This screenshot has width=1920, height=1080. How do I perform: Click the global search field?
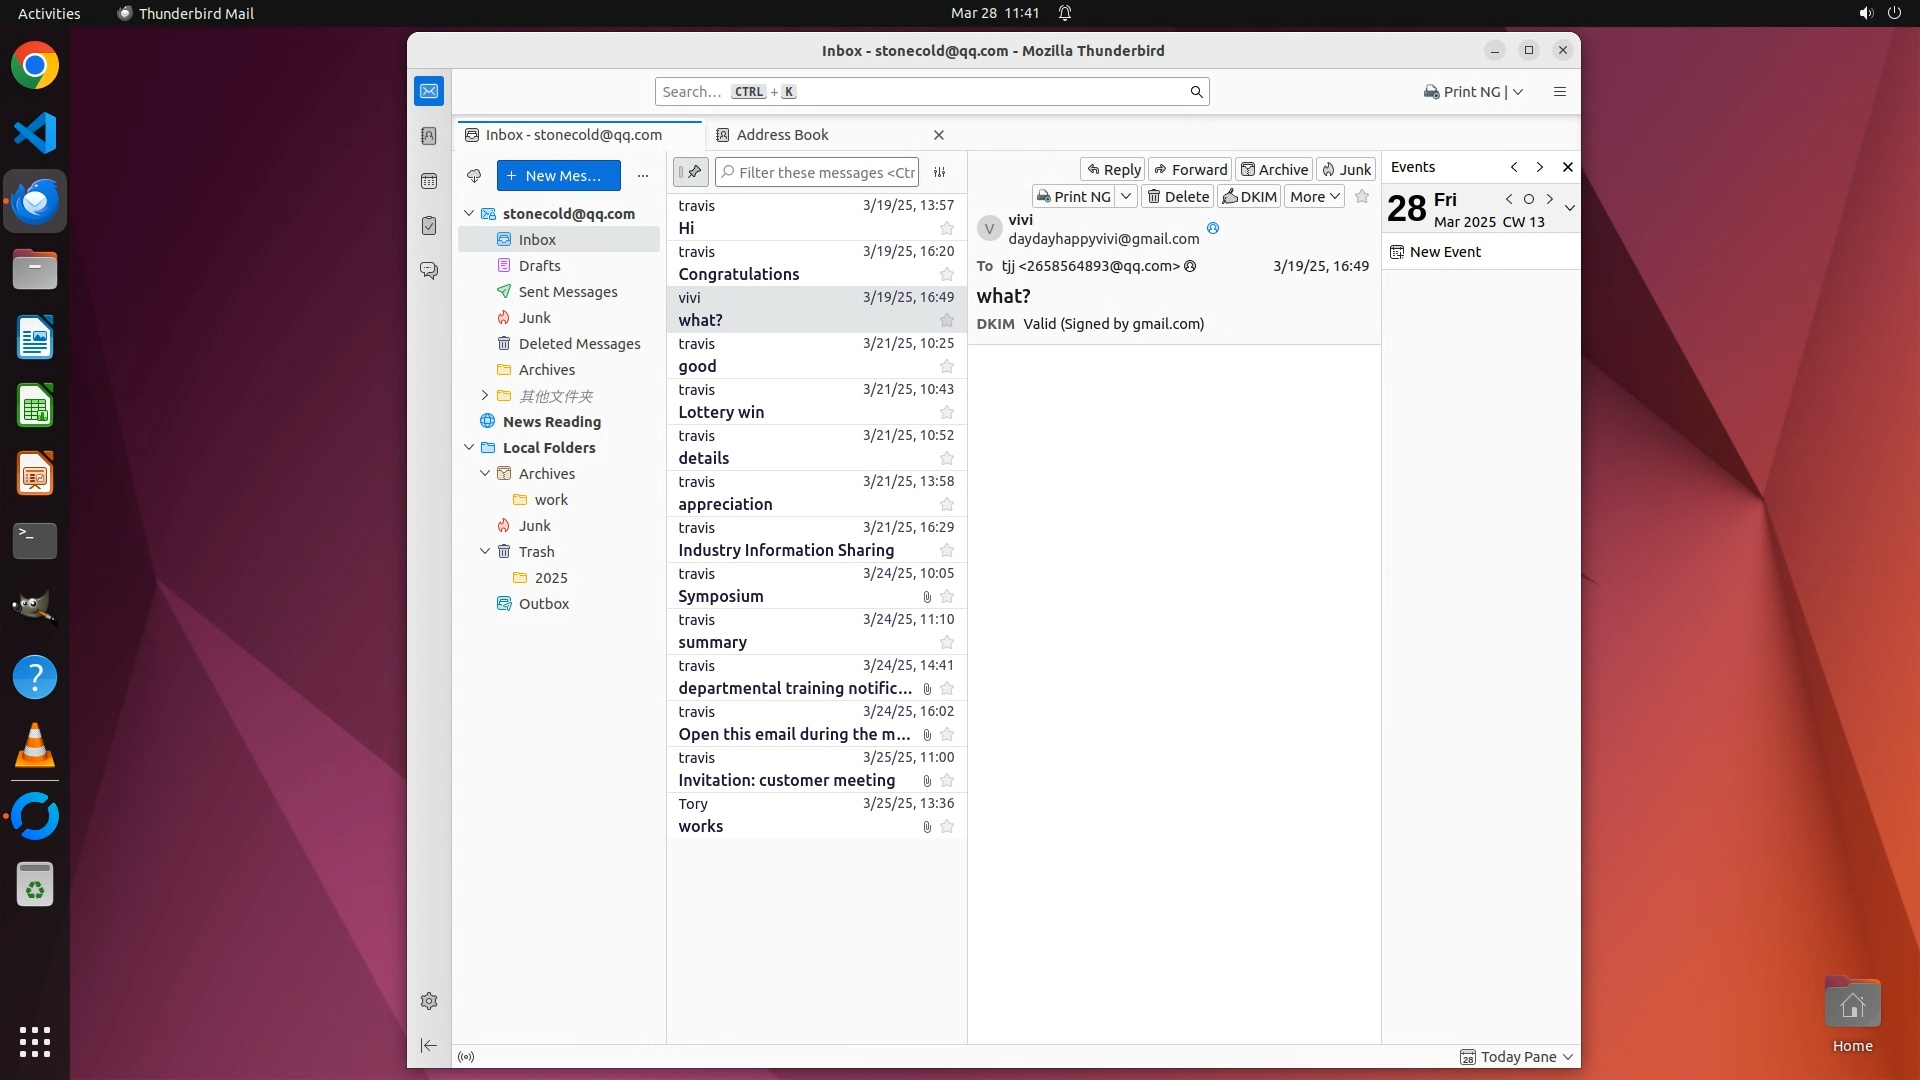pyautogui.click(x=920, y=92)
